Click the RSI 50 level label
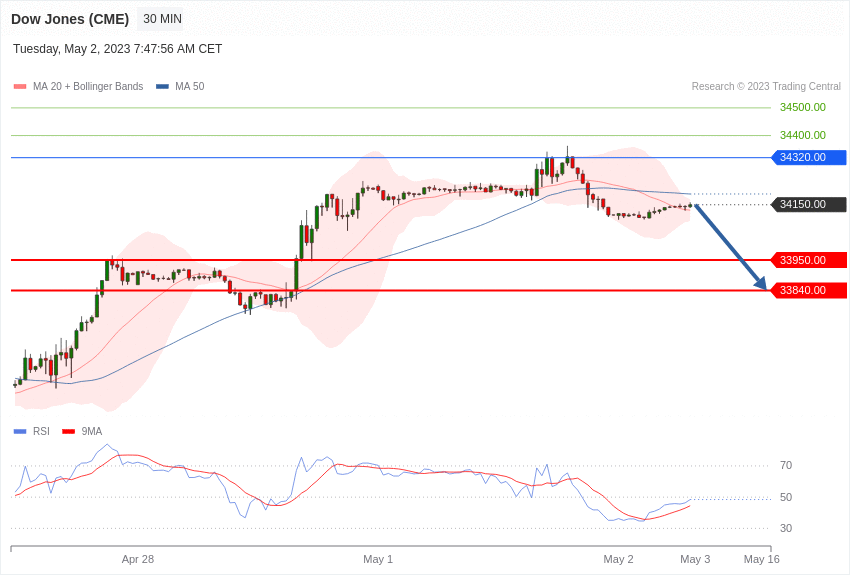This screenshot has height=576, width=850. (x=786, y=497)
